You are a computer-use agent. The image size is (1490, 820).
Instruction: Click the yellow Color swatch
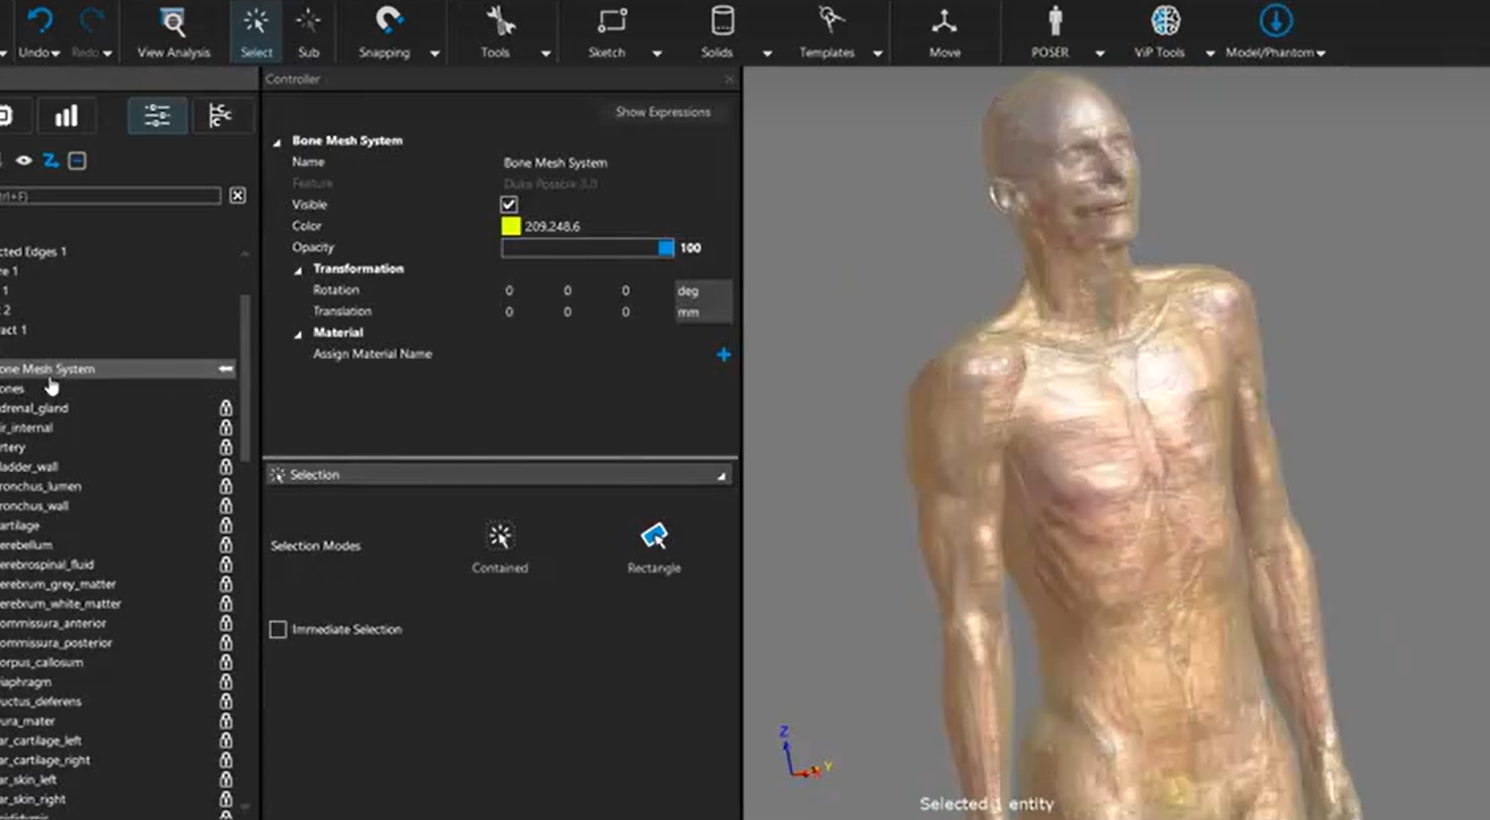pos(510,226)
